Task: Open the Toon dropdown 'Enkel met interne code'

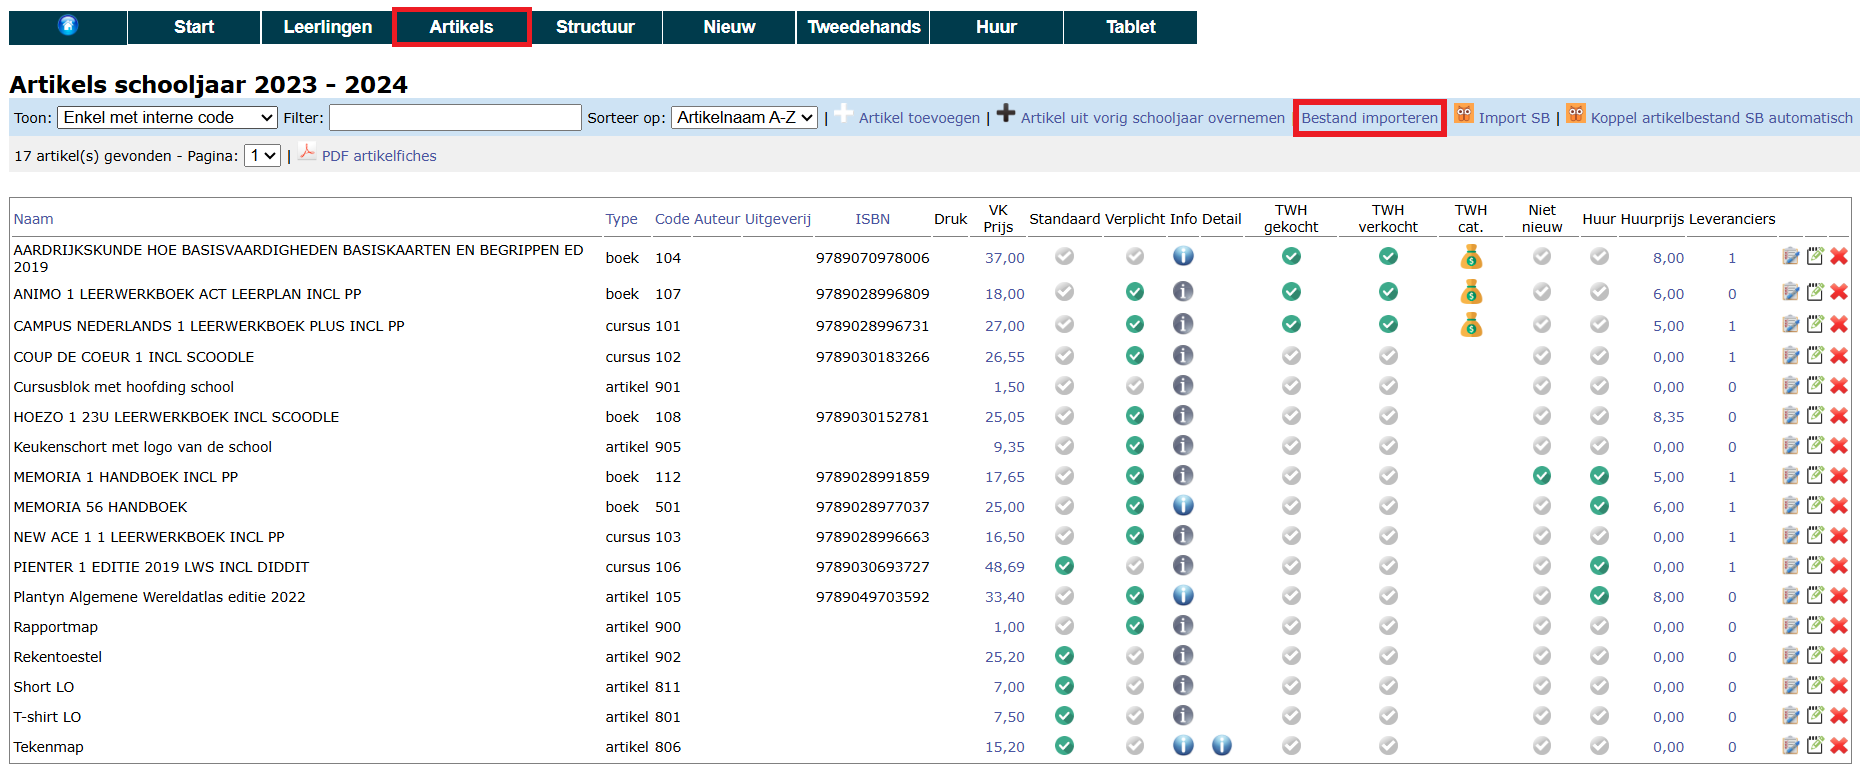Action: pos(167,118)
